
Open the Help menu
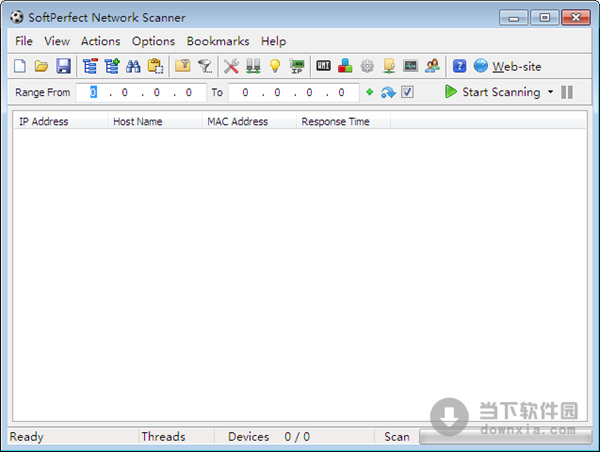click(274, 41)
